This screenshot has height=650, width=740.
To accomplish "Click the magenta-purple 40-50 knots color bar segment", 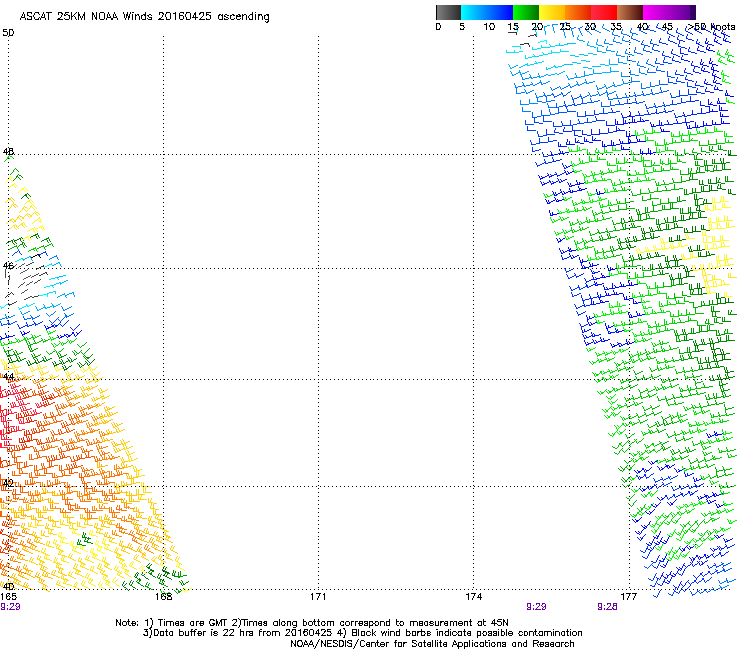I will [669, 12].
